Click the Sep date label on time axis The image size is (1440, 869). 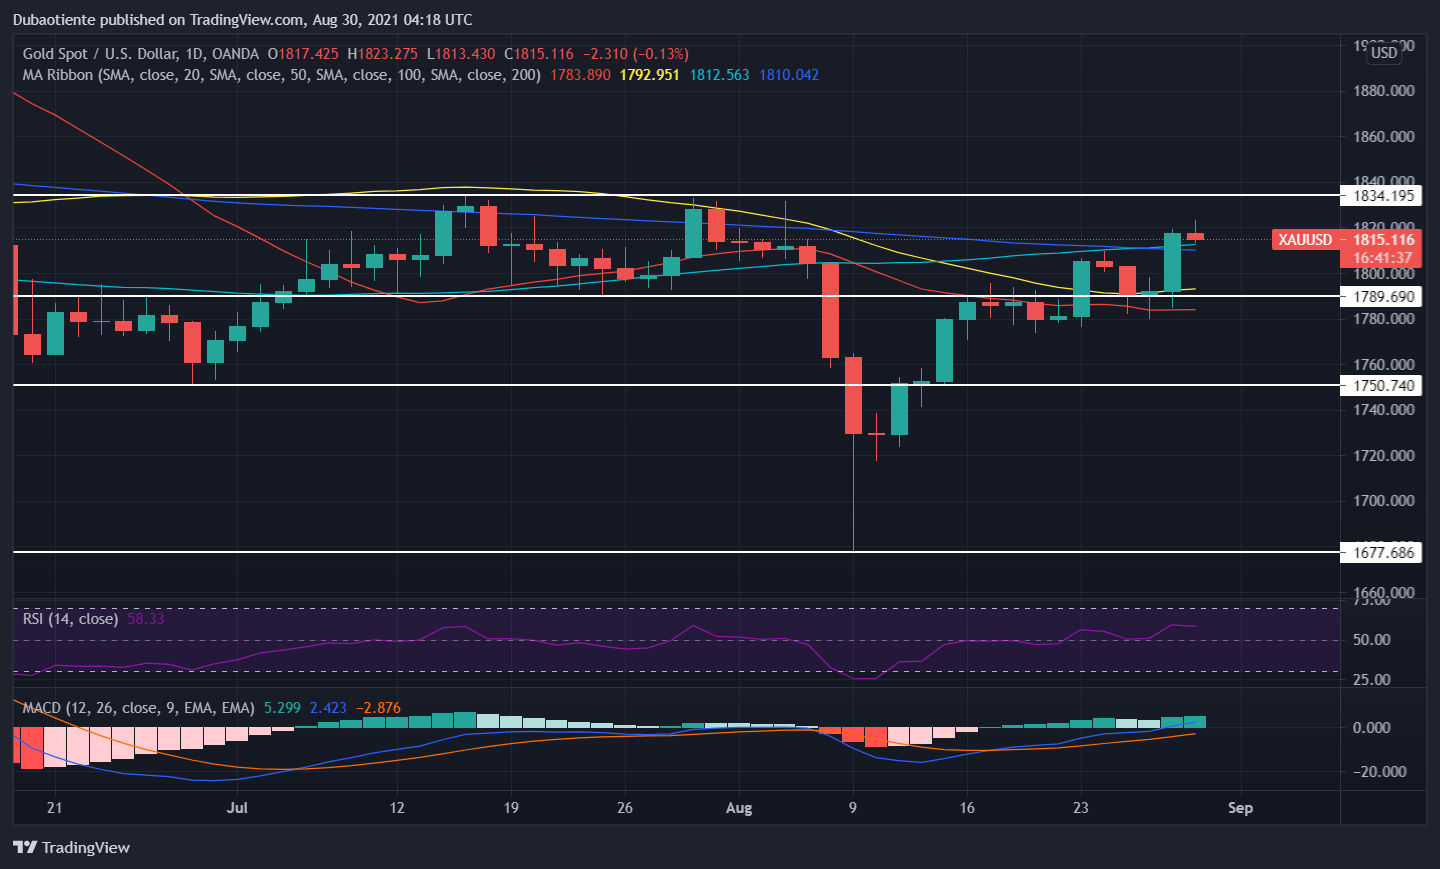(x=1240, y=808)
